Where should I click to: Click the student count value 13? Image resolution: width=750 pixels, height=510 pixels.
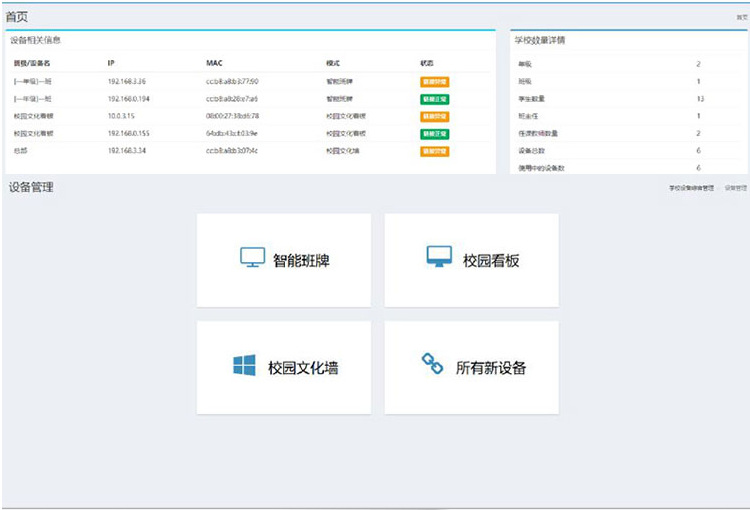pos(700,99)
